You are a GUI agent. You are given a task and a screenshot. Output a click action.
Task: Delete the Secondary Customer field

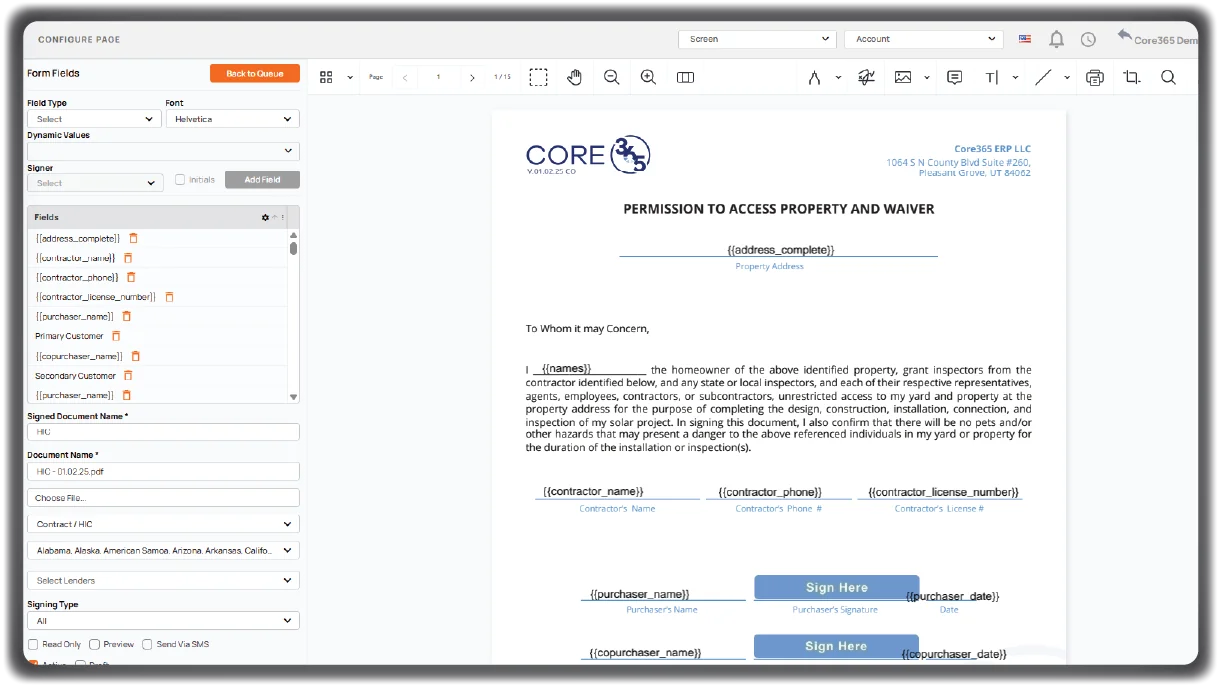pyautogui.click(x=127, y=376)
